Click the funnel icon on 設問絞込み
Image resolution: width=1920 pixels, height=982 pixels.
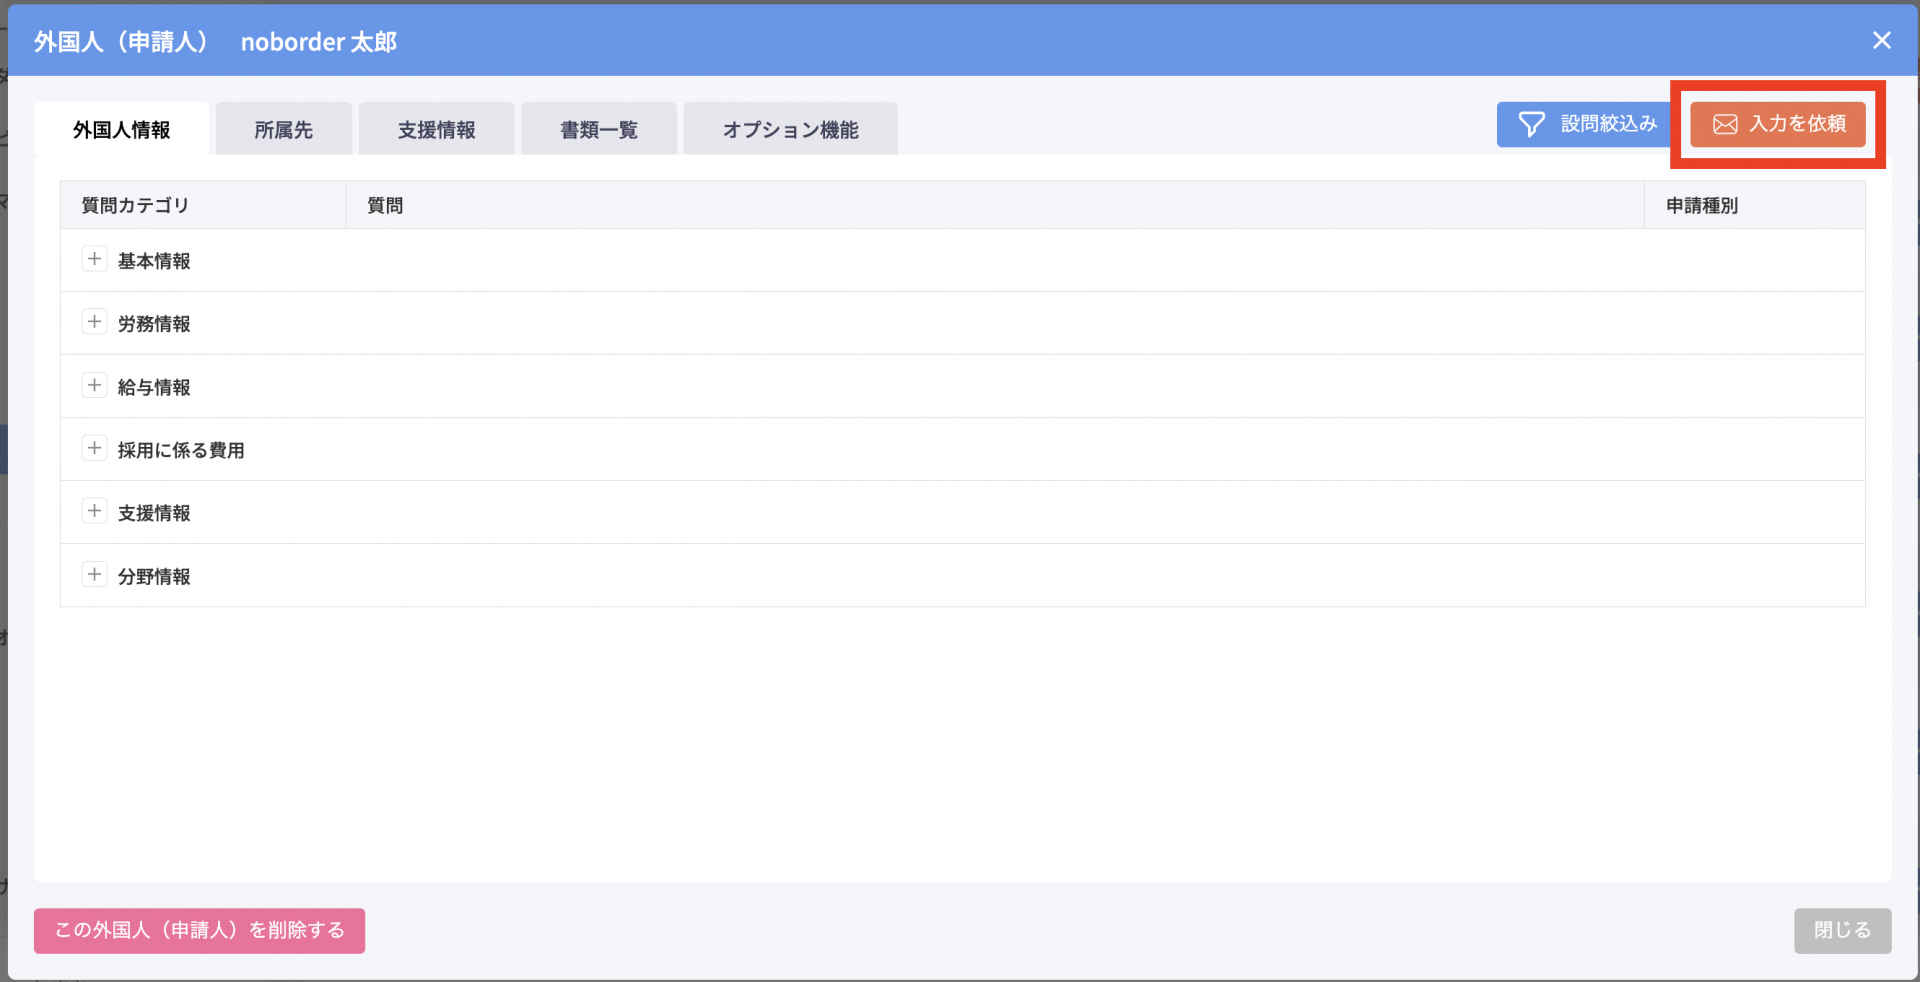click(x=1531, y=124)
